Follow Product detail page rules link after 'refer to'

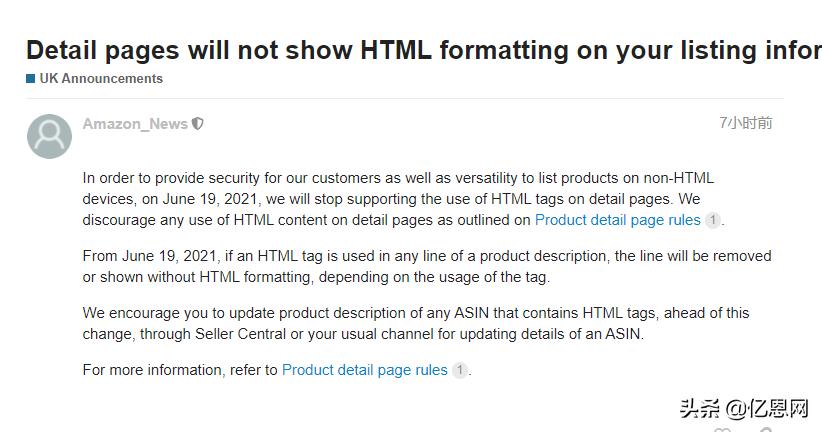[364, 370]
